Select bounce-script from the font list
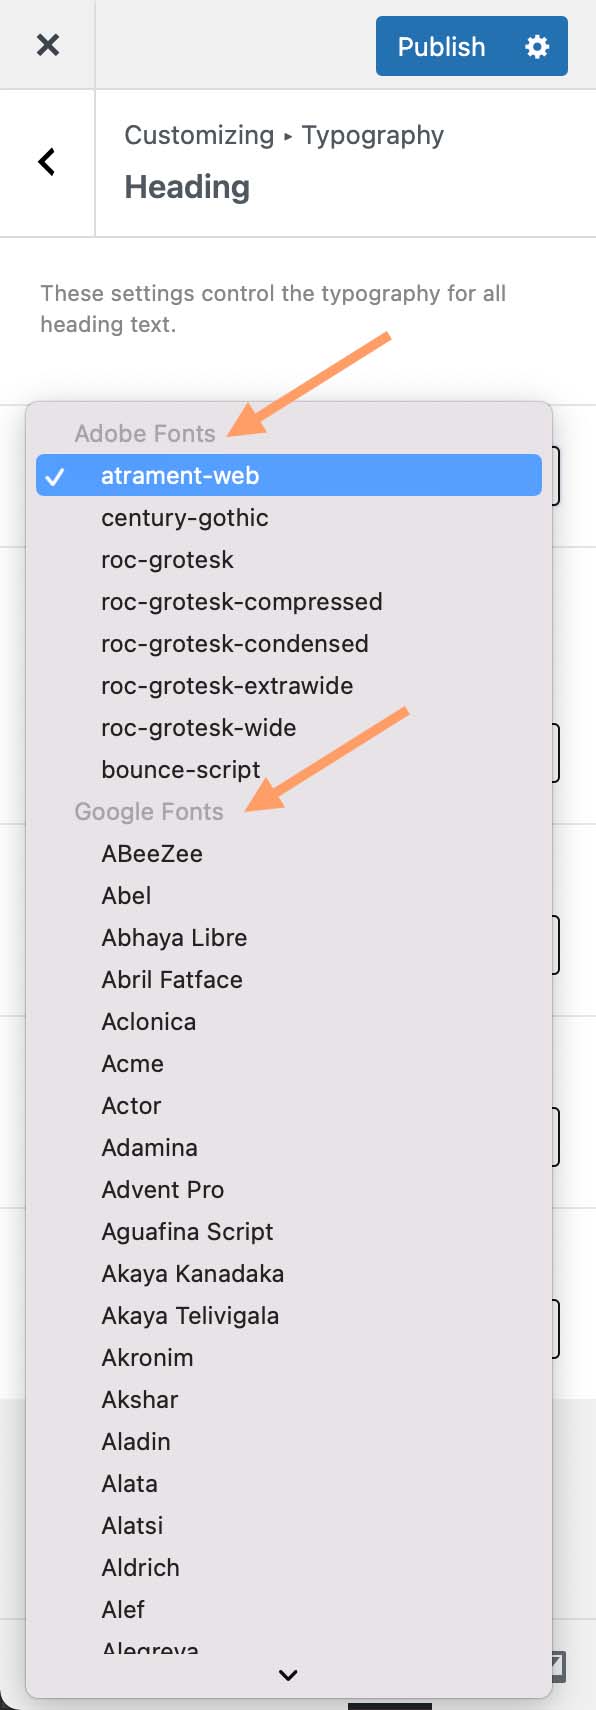Image resolution: width=596 pixels, height=1710 pixels. tap(181, 769)
